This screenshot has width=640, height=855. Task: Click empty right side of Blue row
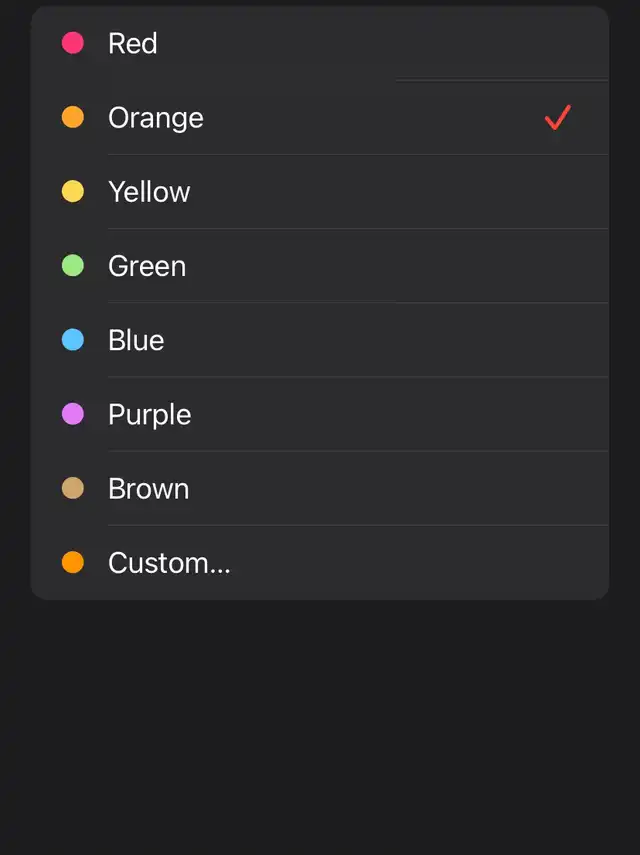point(450,340)
